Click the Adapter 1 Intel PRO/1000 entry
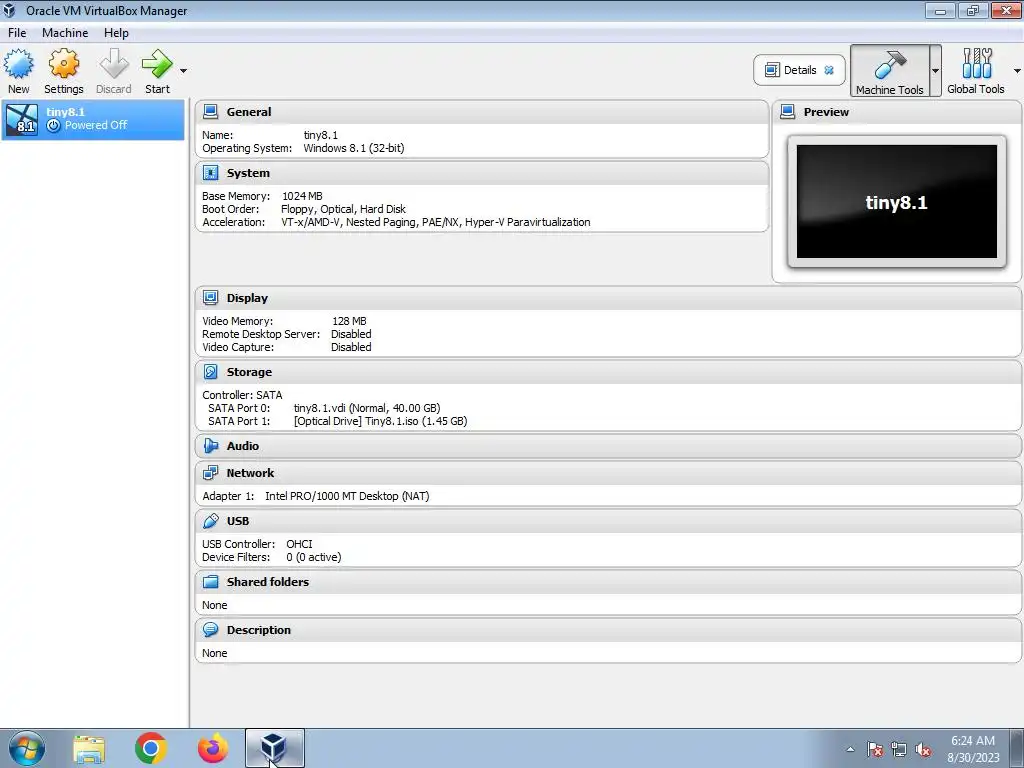Image resolution: width=1024 pixels, height=768 pixels. tap(347, 496)
